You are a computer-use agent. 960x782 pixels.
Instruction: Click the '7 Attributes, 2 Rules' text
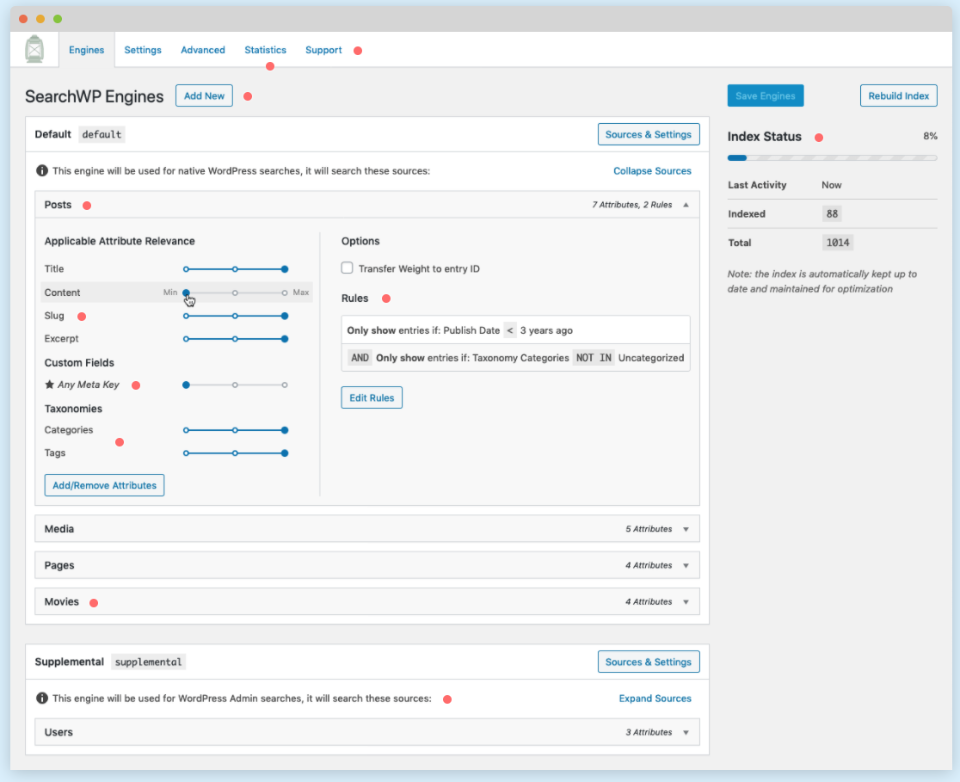coord(632,205)
